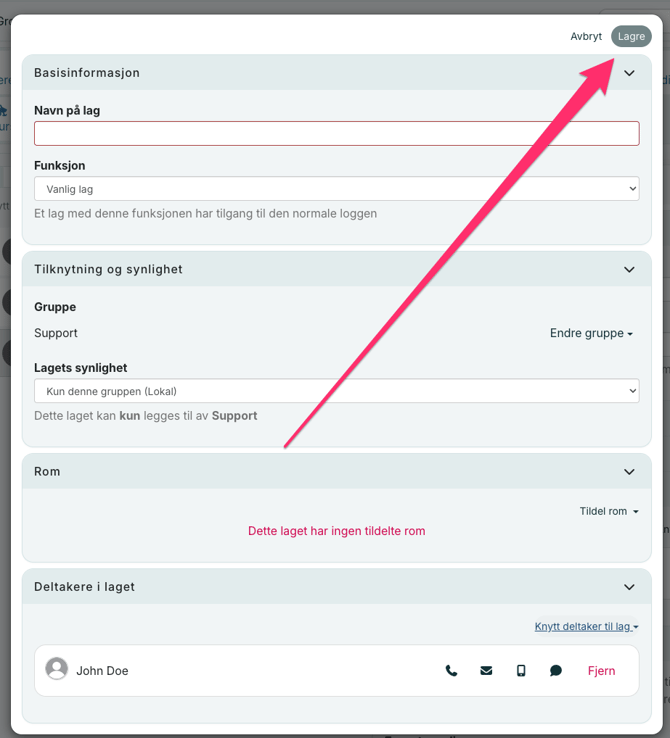Image resolution: width=670 pixels, height=738 pixels.
Task: Remove John Doe with Fjern
Action: (601, 671)
